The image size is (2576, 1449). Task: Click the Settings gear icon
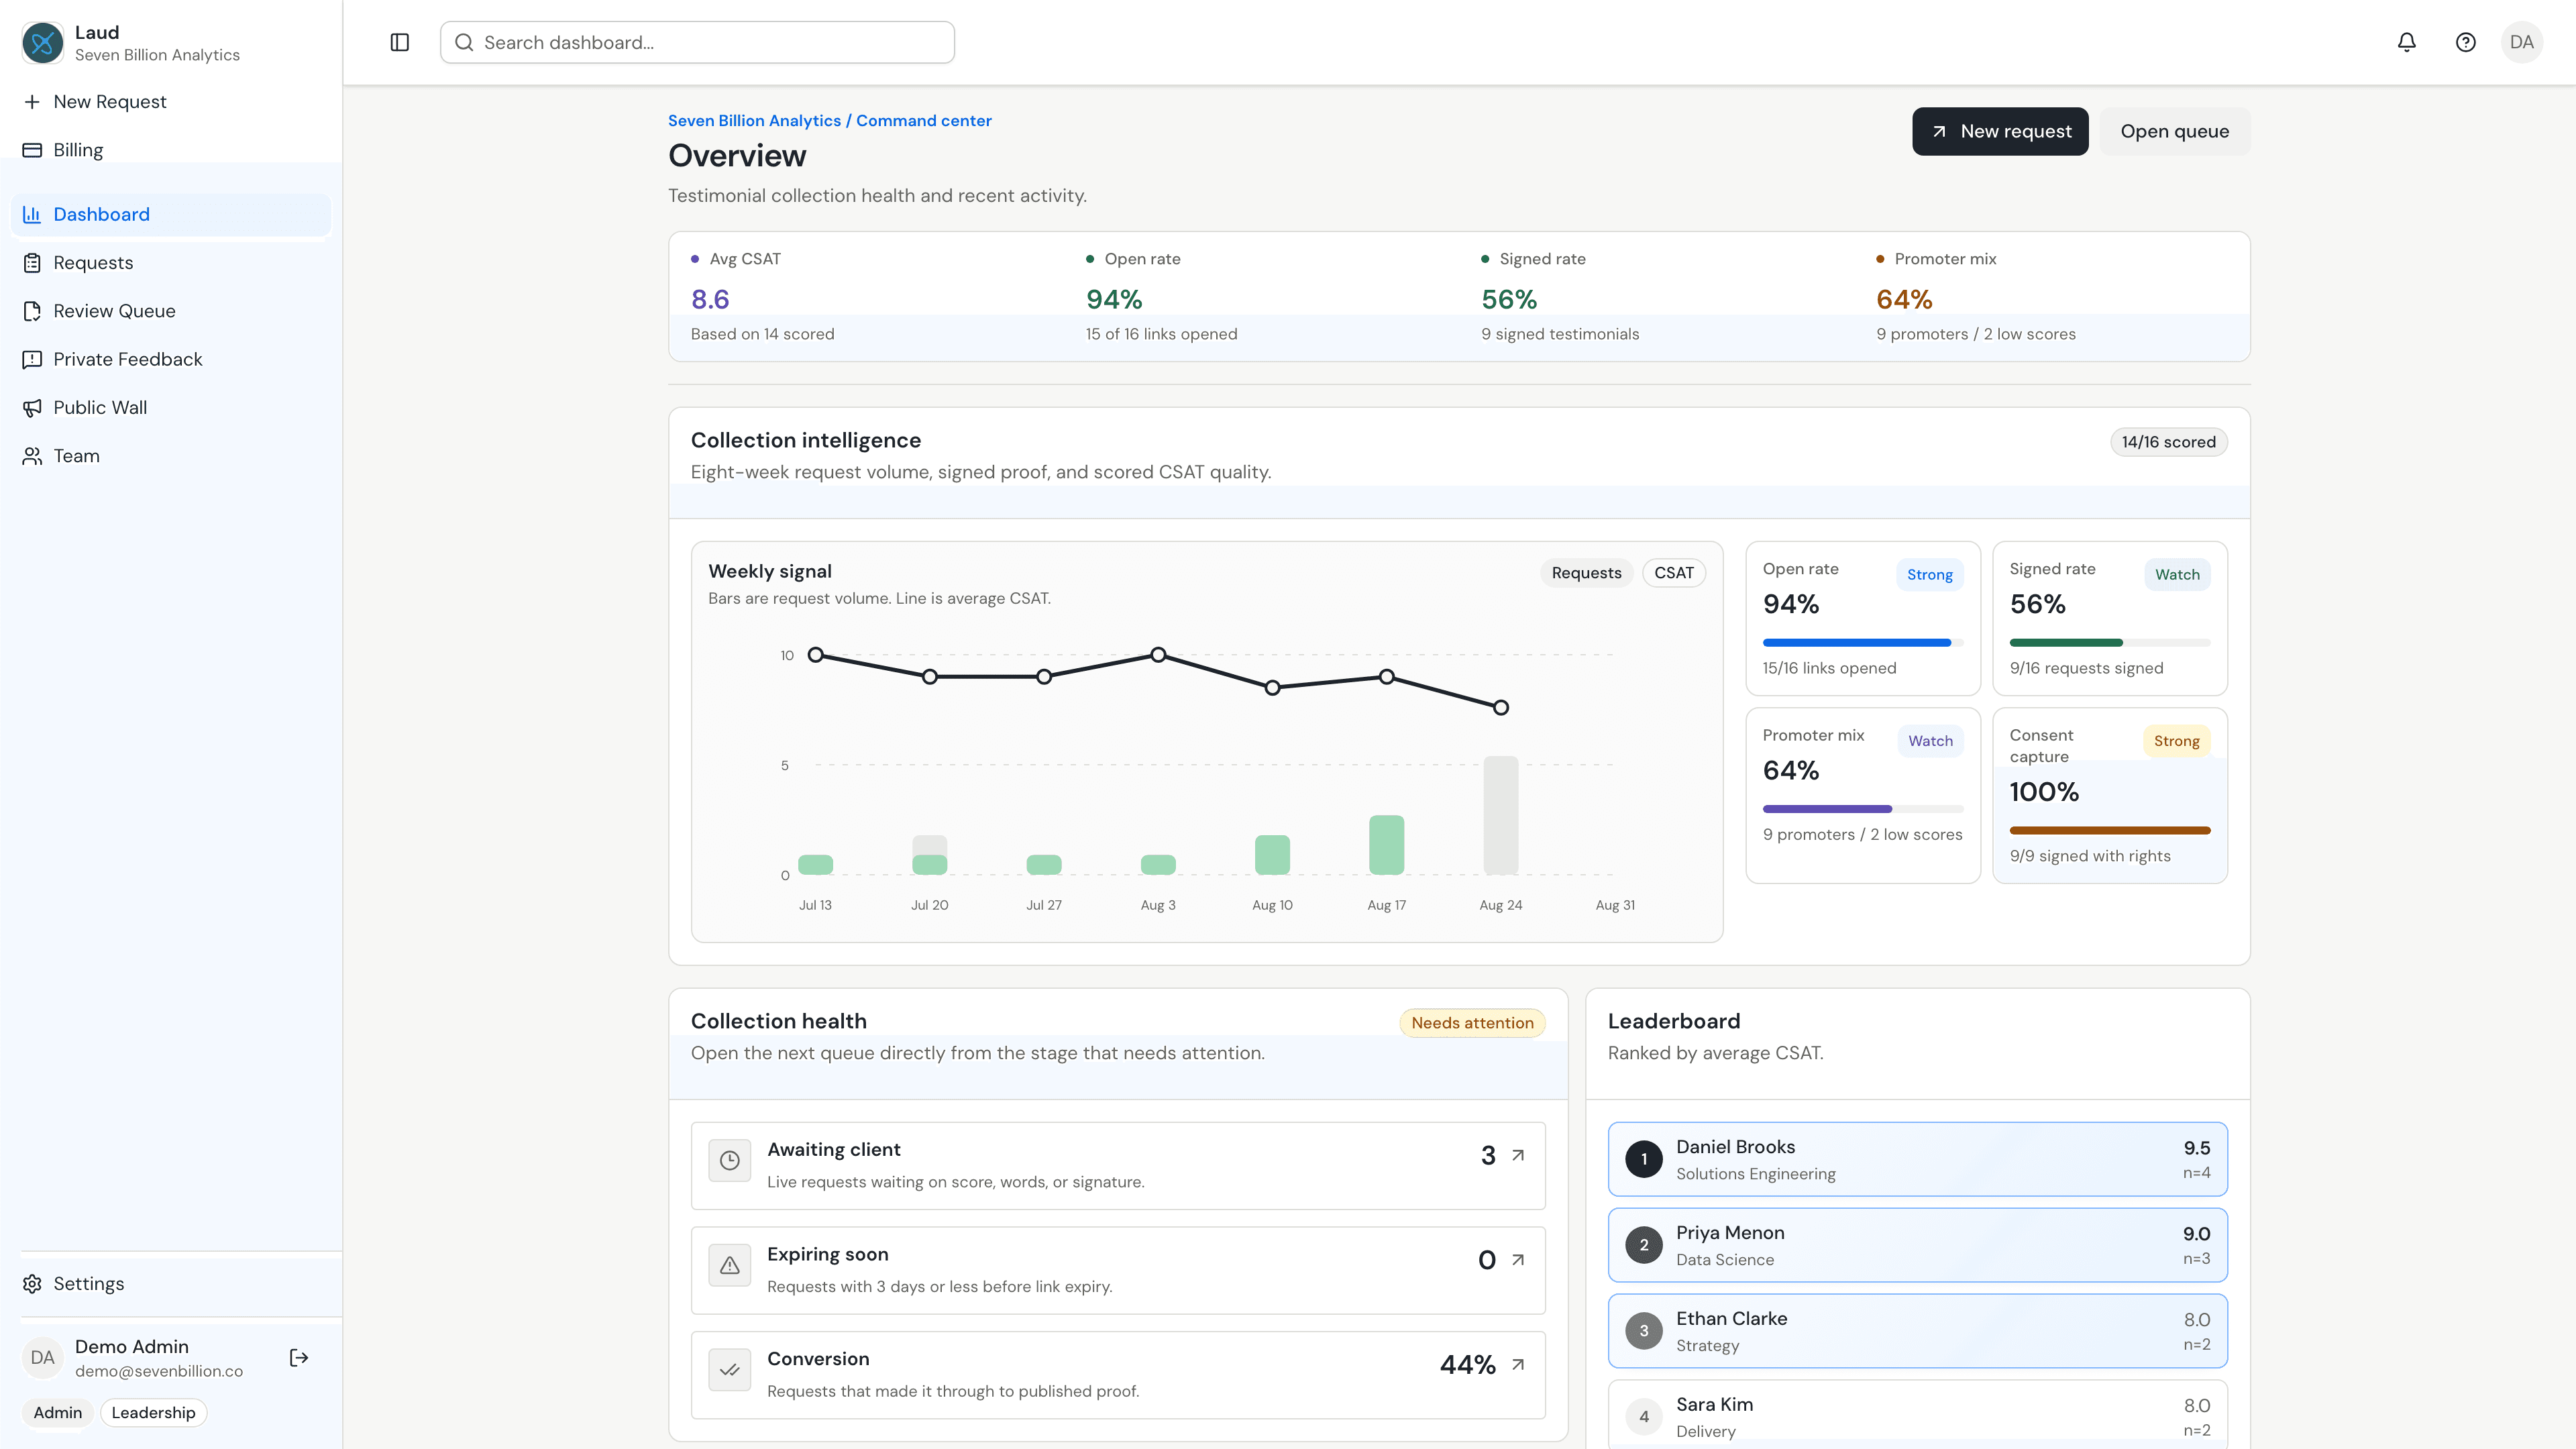point(32,1283)
